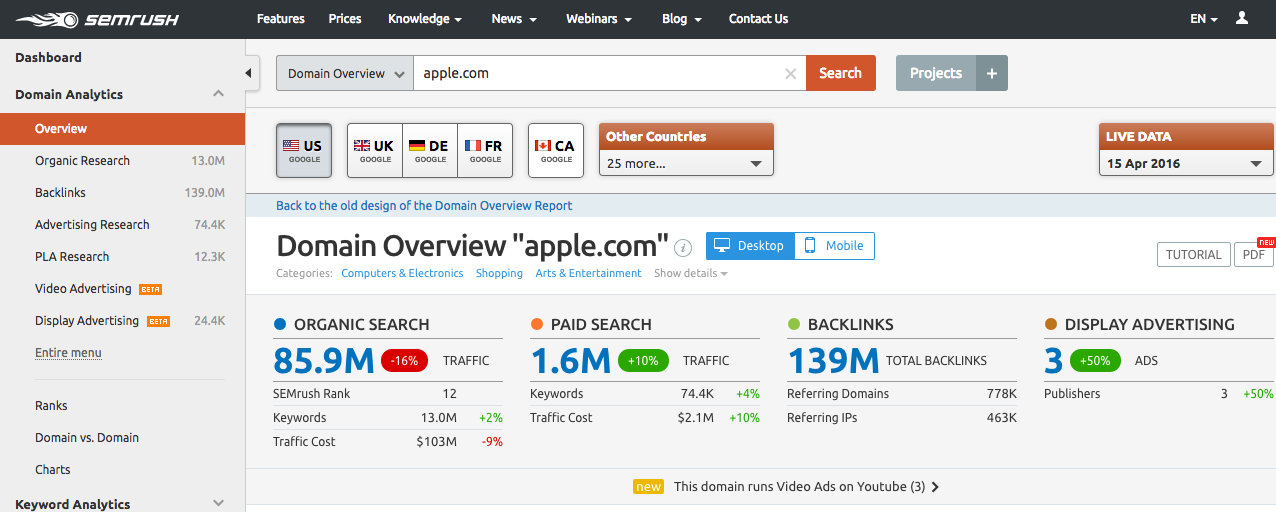Expand the Blog menu
This screenshot has height=512, width=1276.
[x=682, y=19]
